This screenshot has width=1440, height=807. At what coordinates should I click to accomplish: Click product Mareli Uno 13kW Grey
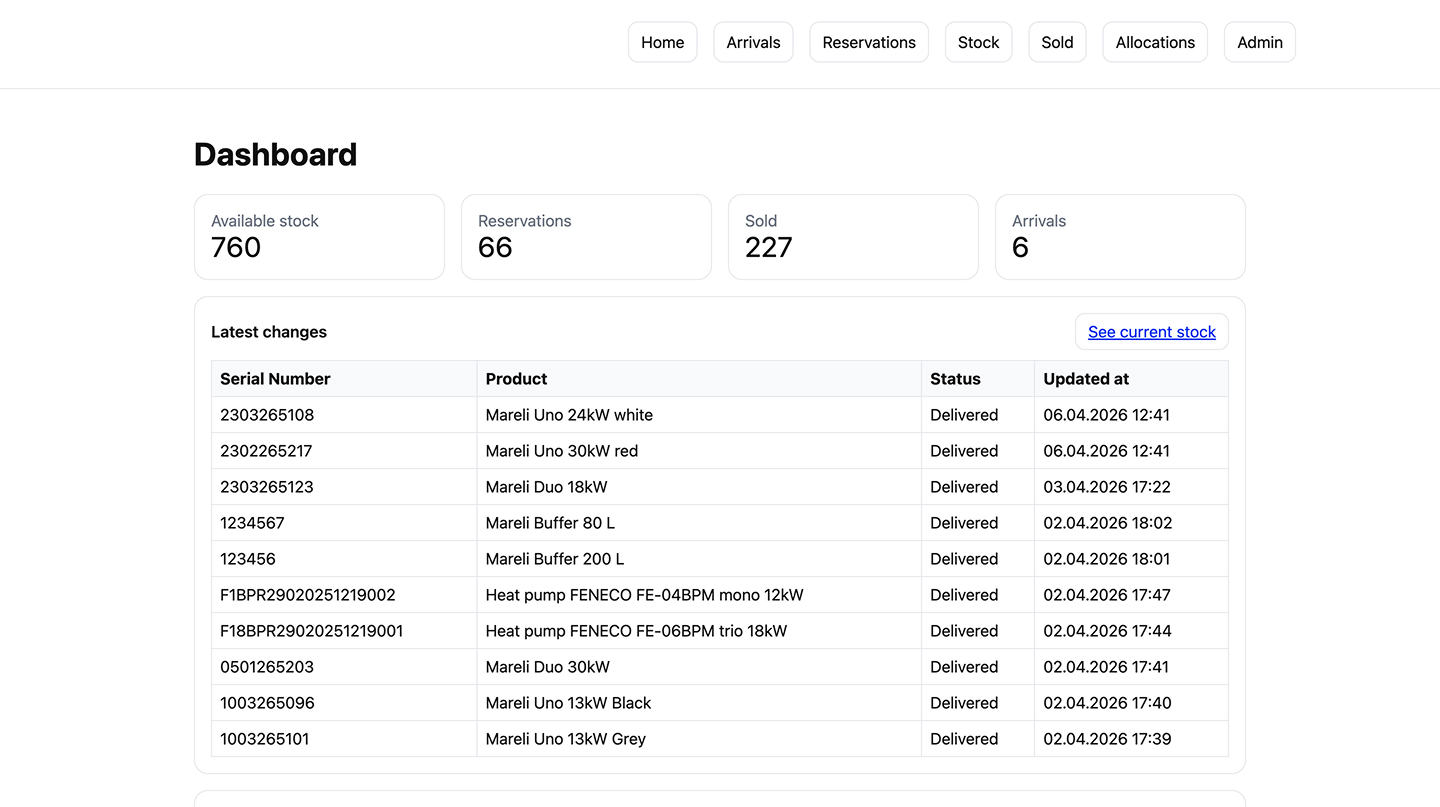565,739
